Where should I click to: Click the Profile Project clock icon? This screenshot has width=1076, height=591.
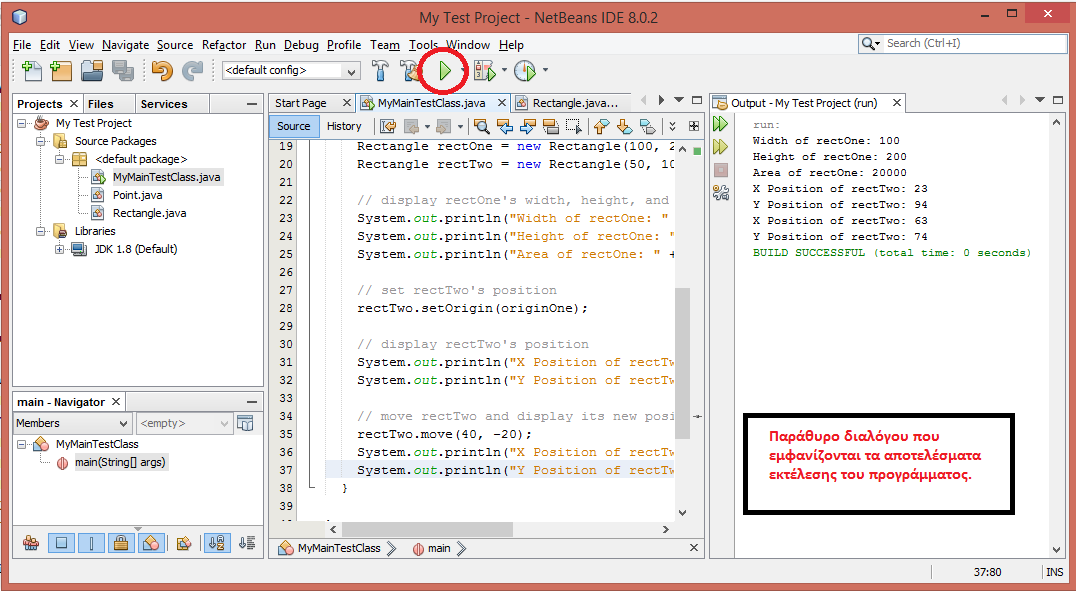pos(525,71)
